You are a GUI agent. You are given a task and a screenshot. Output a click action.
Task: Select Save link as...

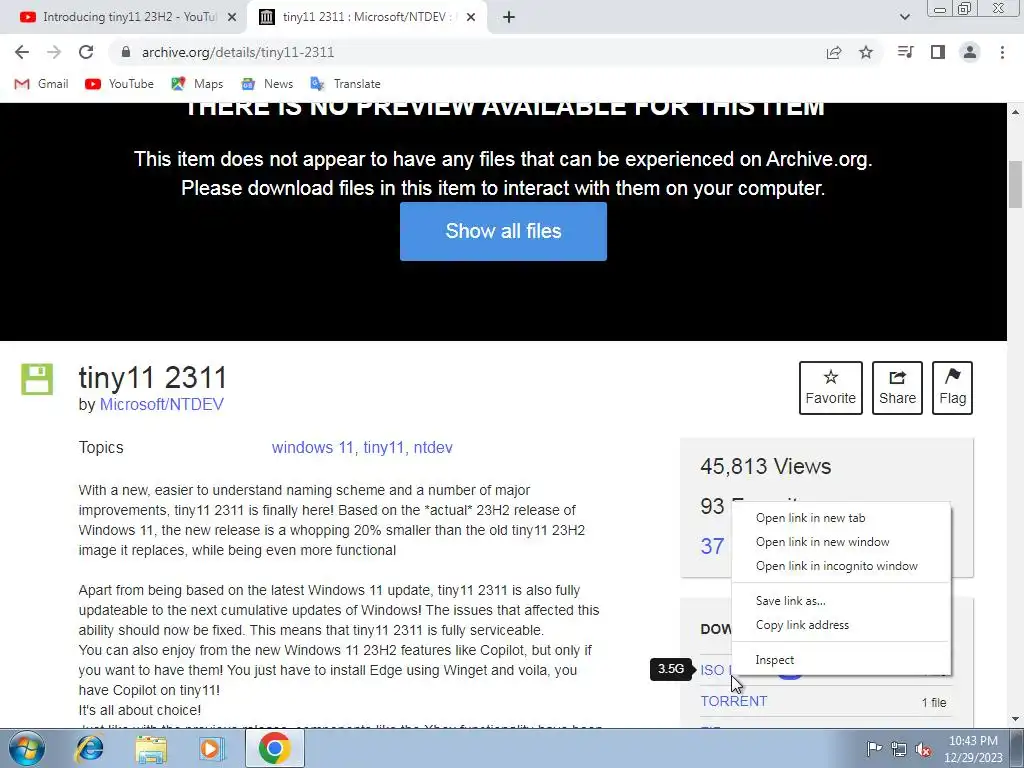841,601
